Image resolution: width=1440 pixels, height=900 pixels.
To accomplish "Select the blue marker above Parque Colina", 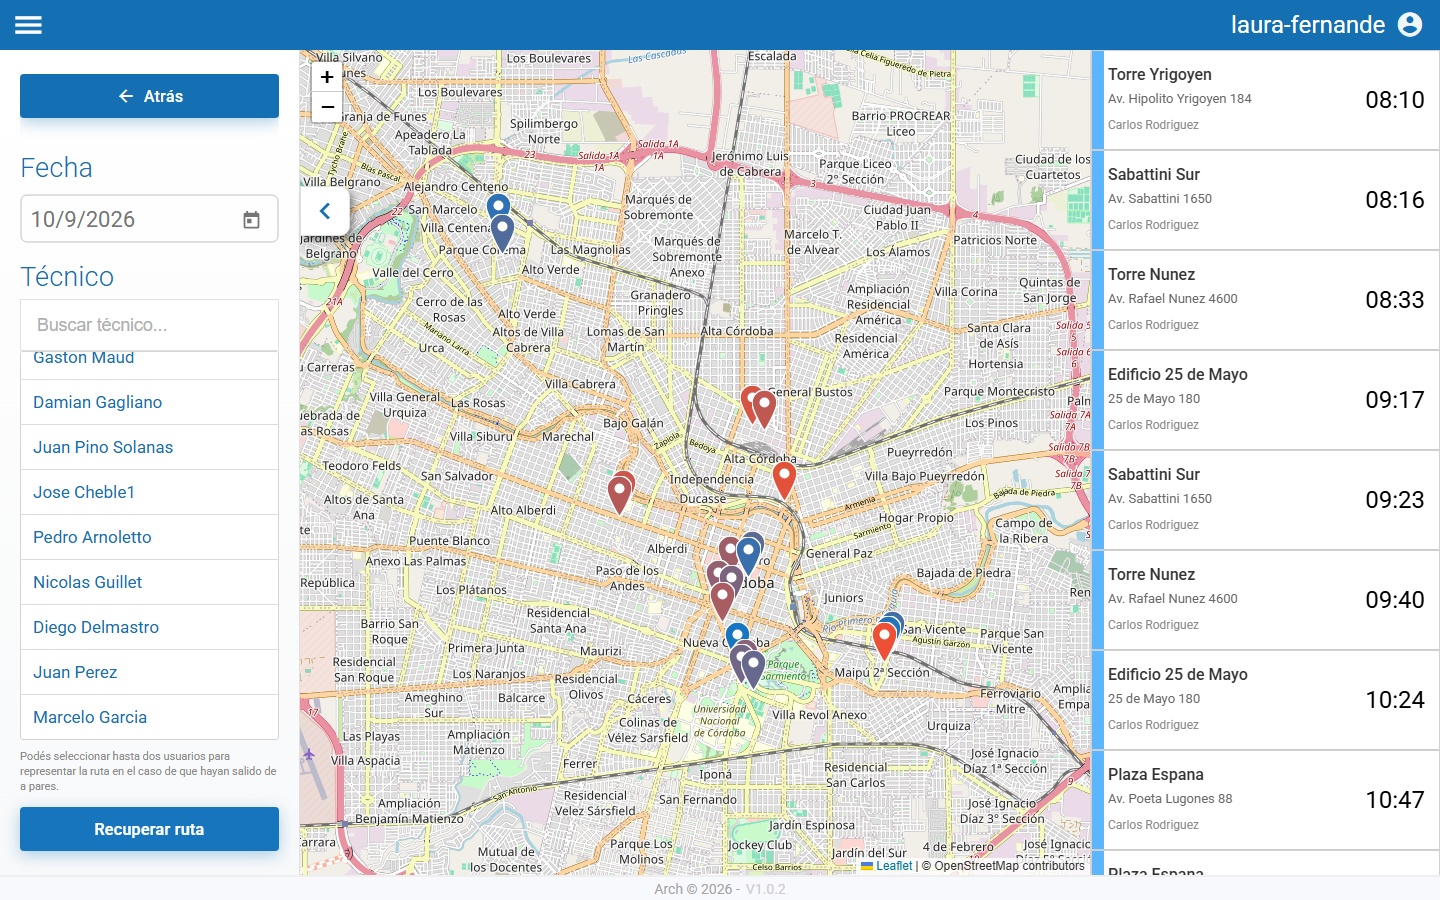I will click(x=498, y=207).
